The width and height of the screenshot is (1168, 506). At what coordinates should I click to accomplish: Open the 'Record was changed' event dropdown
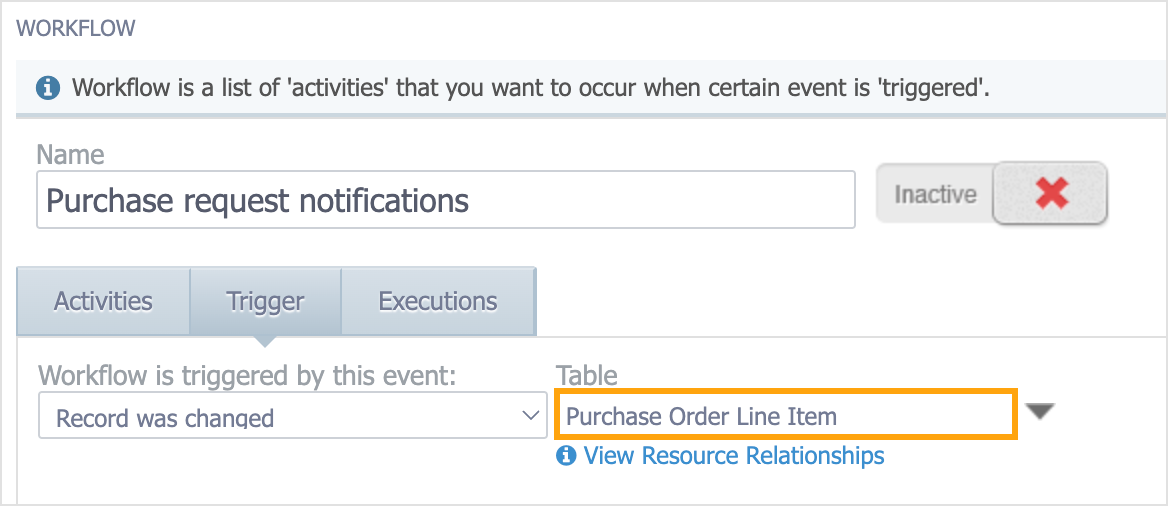[x=292, y=416]
